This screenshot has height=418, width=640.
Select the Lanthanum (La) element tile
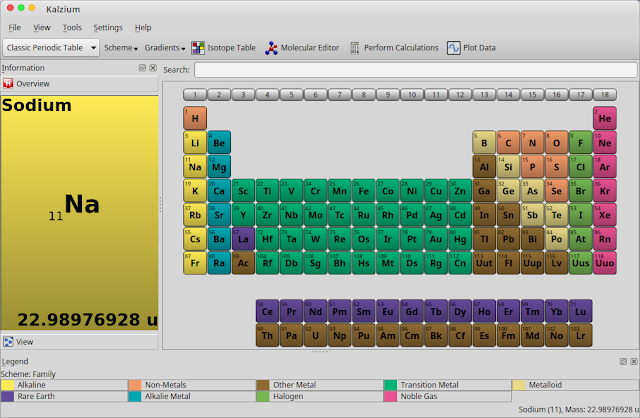tap(243, 239)
